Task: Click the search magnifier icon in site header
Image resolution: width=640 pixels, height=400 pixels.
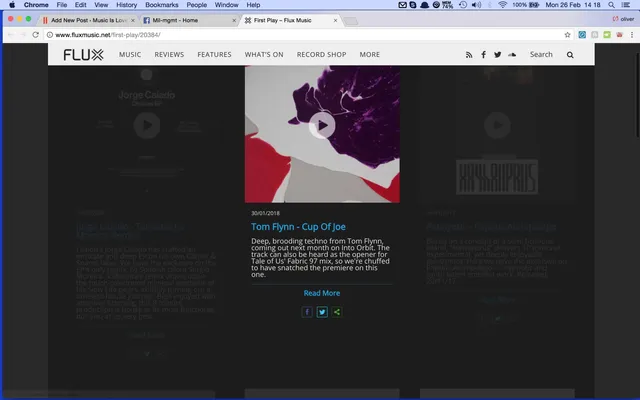Action: click(x=570, y=55)
